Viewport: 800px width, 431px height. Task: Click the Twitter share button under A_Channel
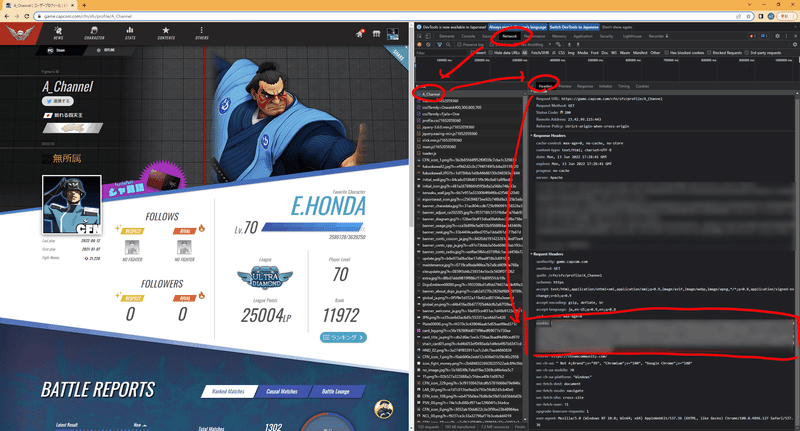pyautogui.click(x=58, y=101)
